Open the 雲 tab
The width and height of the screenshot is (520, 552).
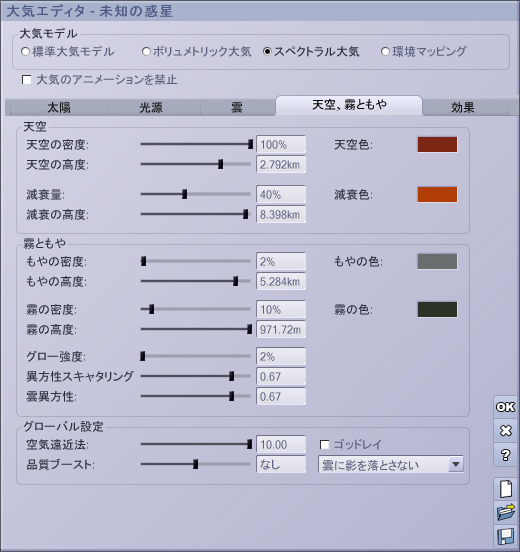[x=237, y=107]
